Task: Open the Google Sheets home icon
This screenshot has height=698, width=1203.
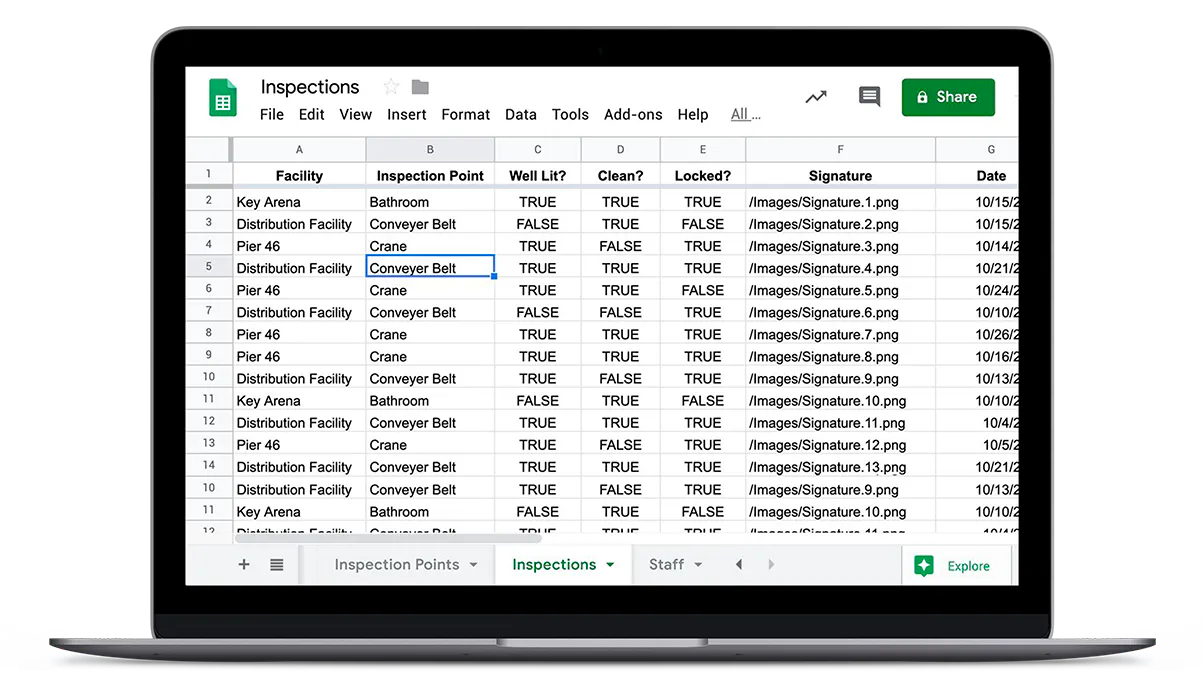Action: click(x=223, y=98)
